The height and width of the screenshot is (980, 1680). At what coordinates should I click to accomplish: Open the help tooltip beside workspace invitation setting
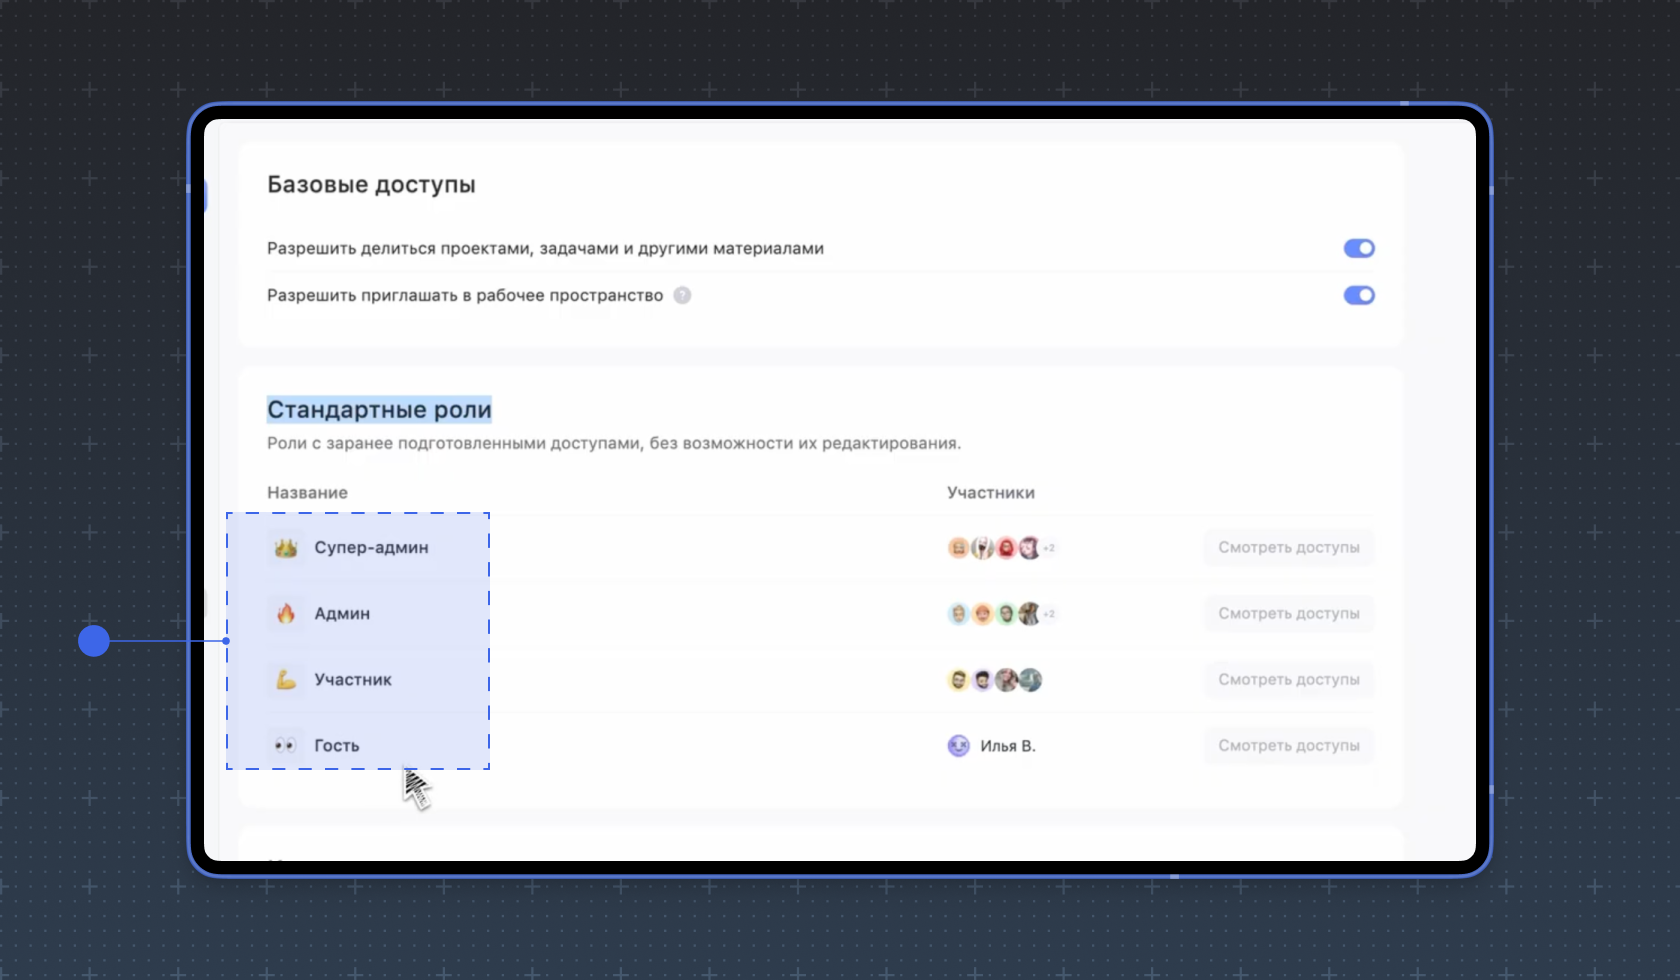click(682, 295)
